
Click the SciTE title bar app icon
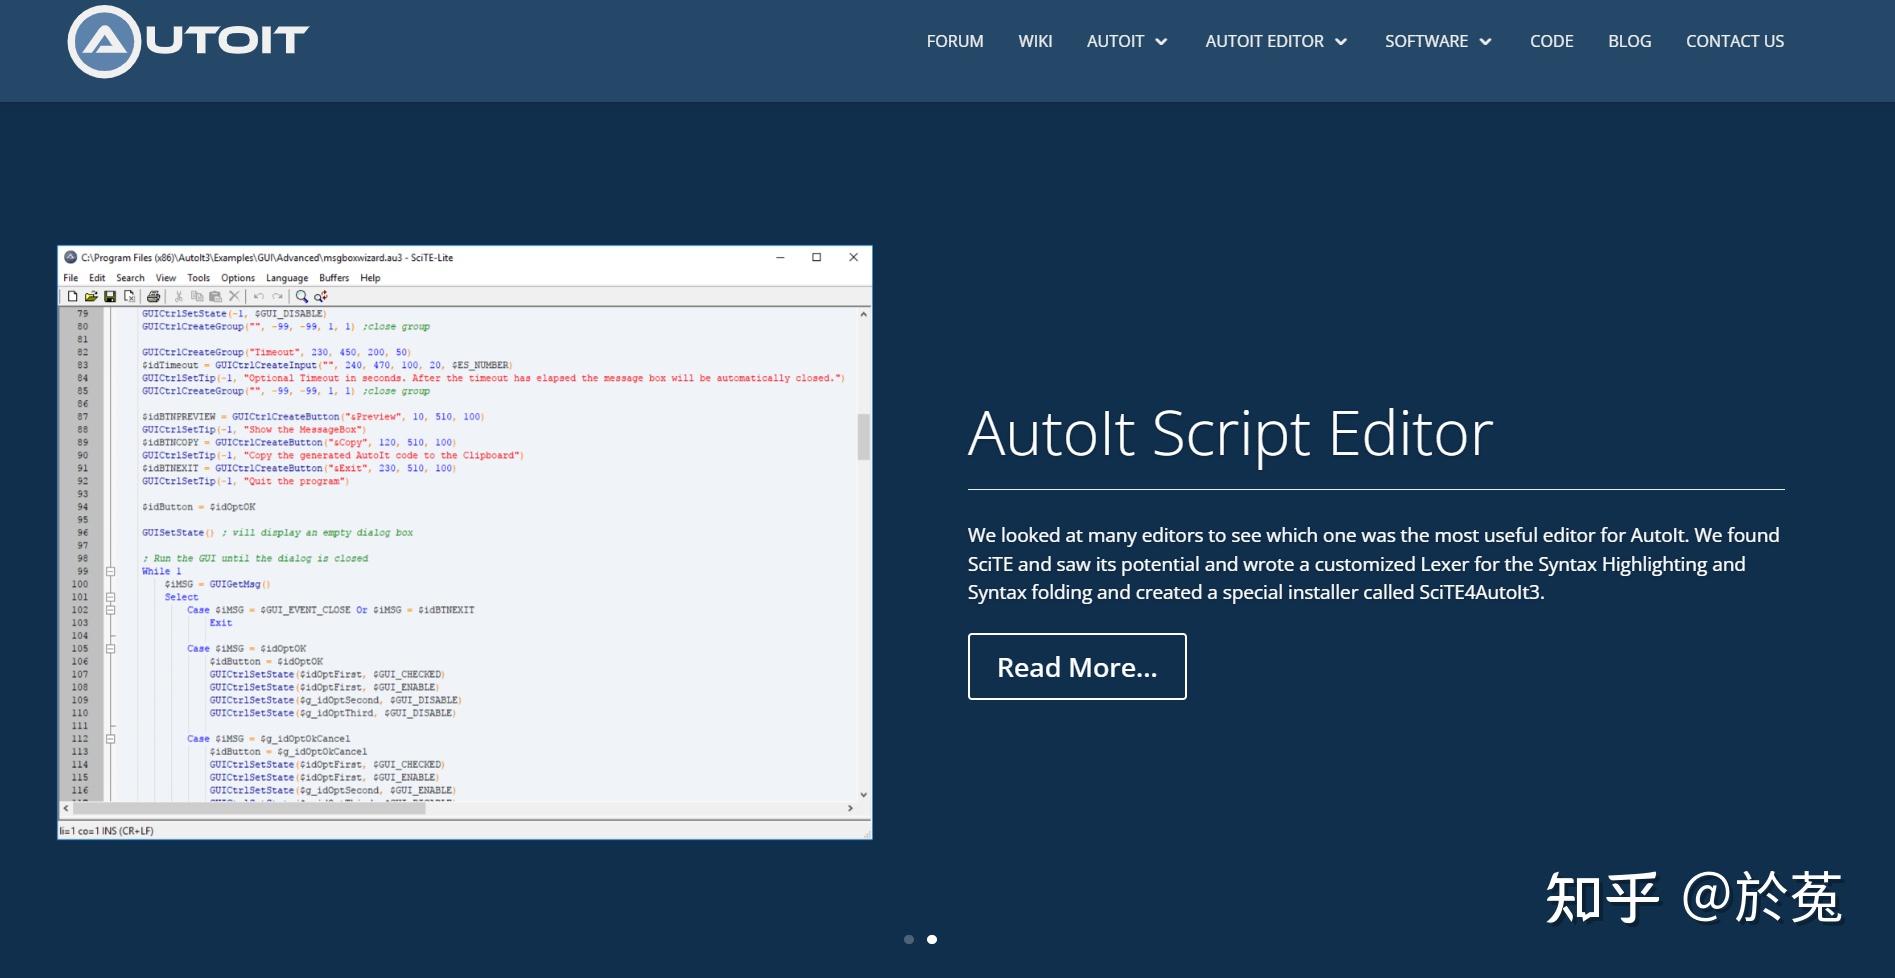pyautogui.click(x=71, y=257)
